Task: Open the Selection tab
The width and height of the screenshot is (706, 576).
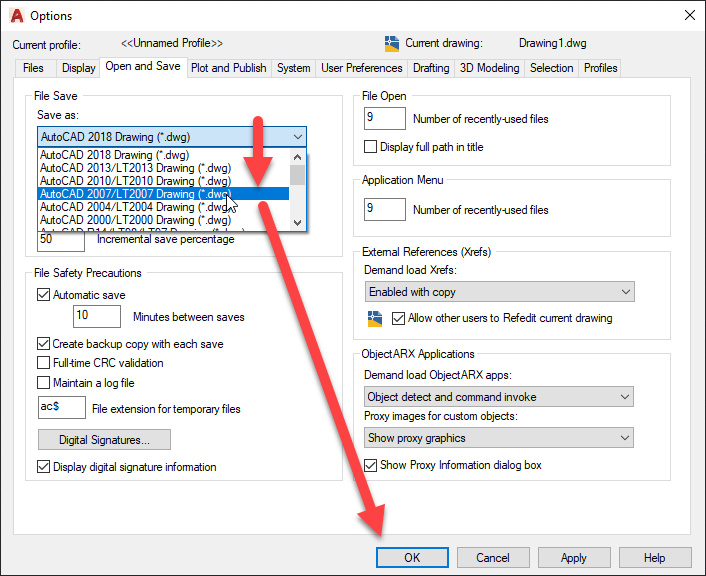Action: [x=552, y=68]
